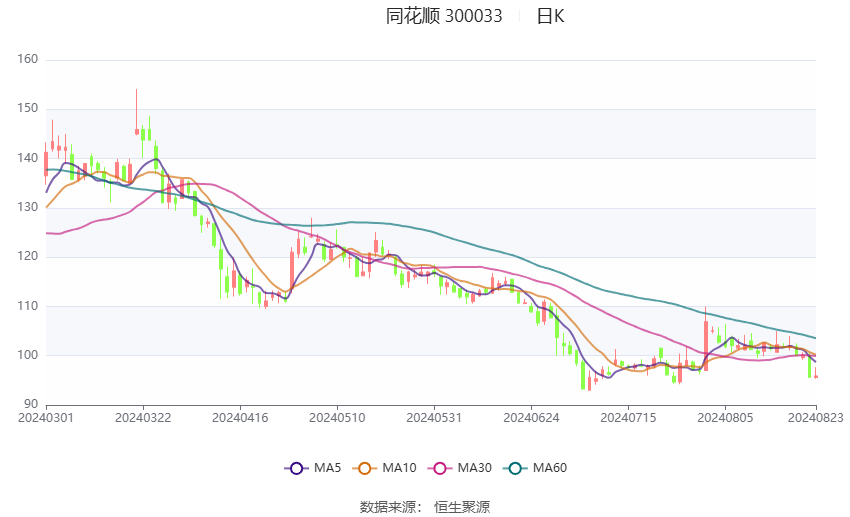The height and width of the screenshot is (517, 850).
Task: Toggle the MA10 legend marker
Action: tap(364, 468)
